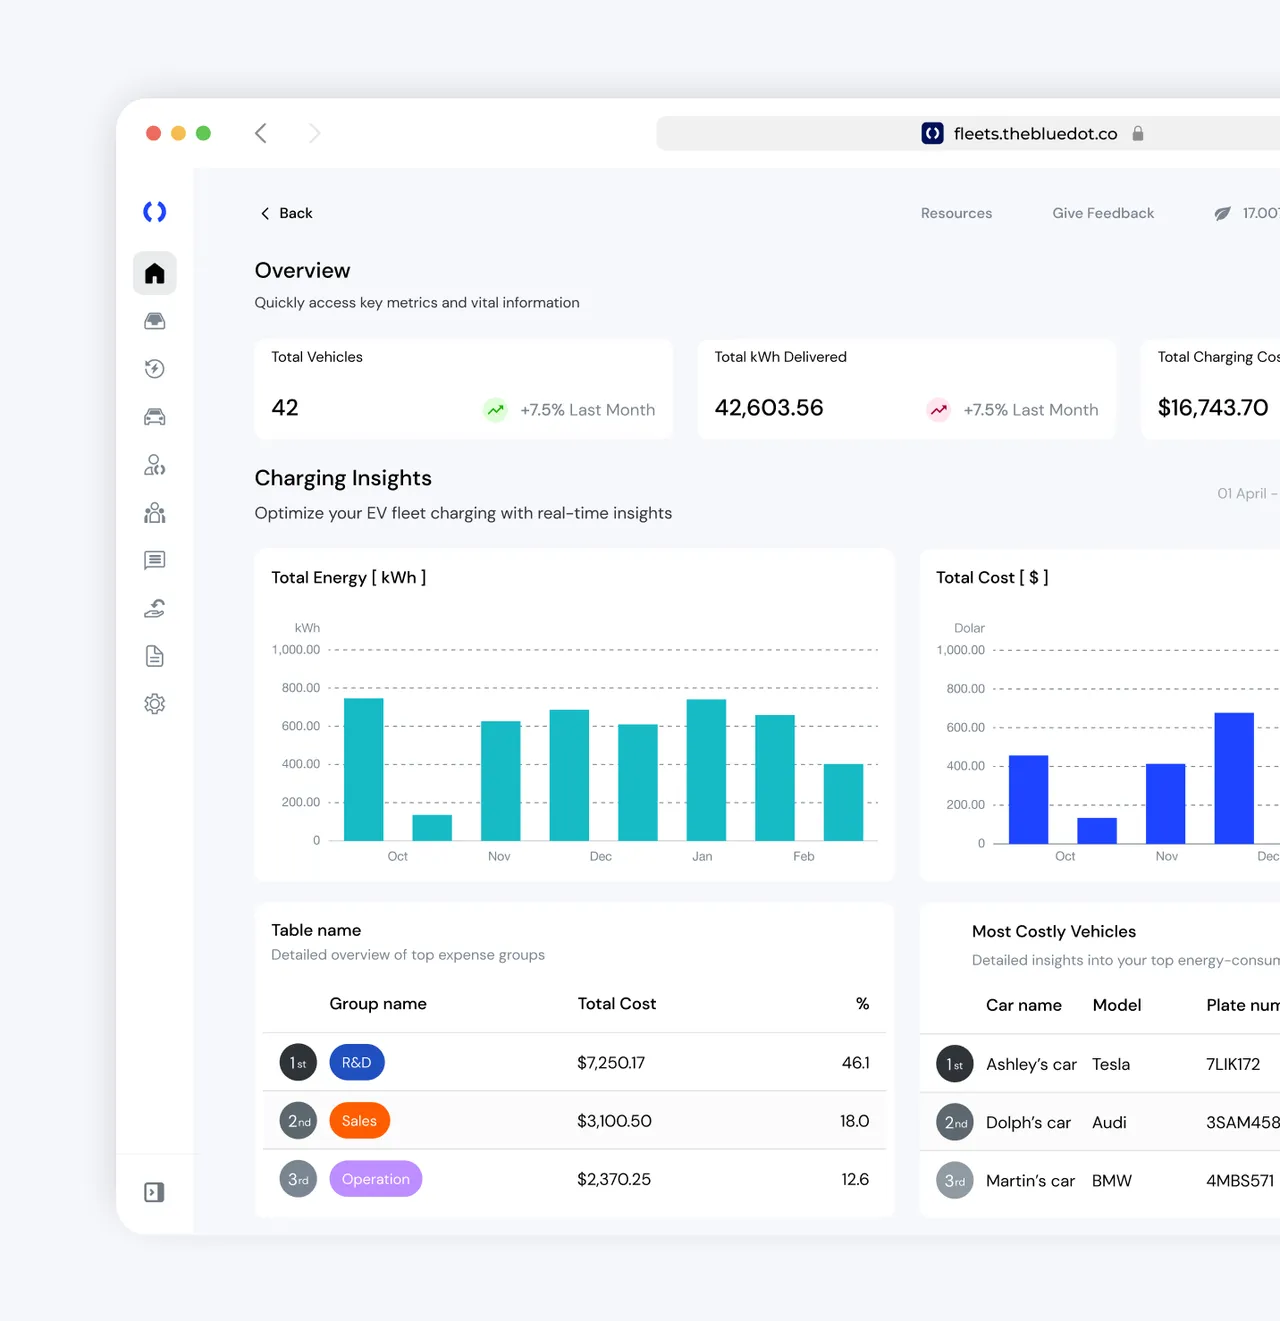Open the driver link user icon
Viewport: 1280px width, 1321px height.
[x=154, y=465]
